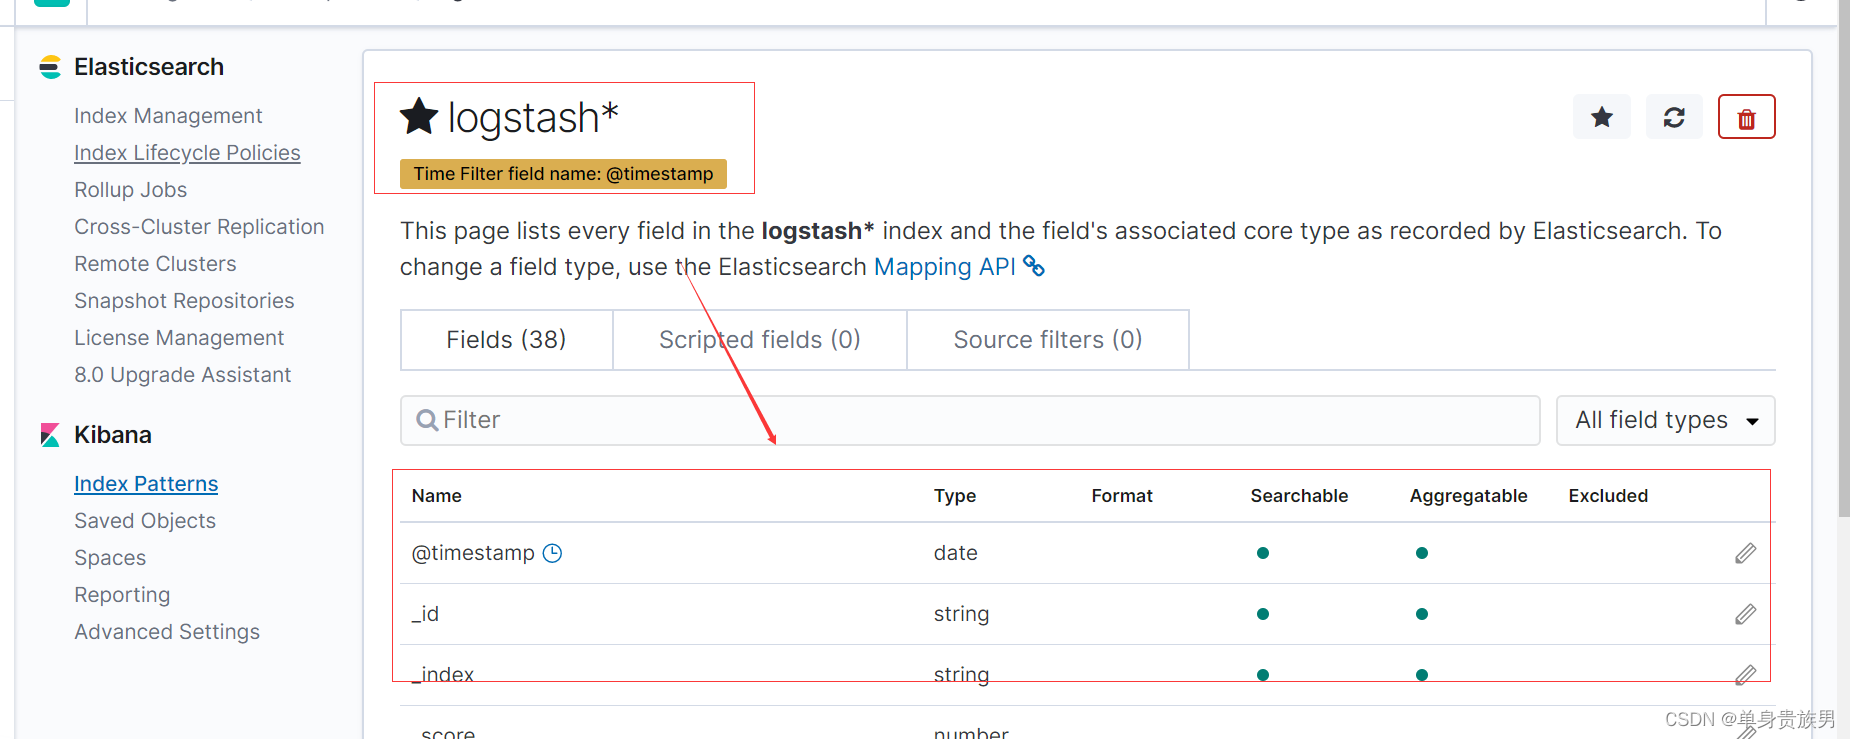Click the link icon after Mapping API
1850x739 pixels.
pyautogui.click(x=1034, y=267)
